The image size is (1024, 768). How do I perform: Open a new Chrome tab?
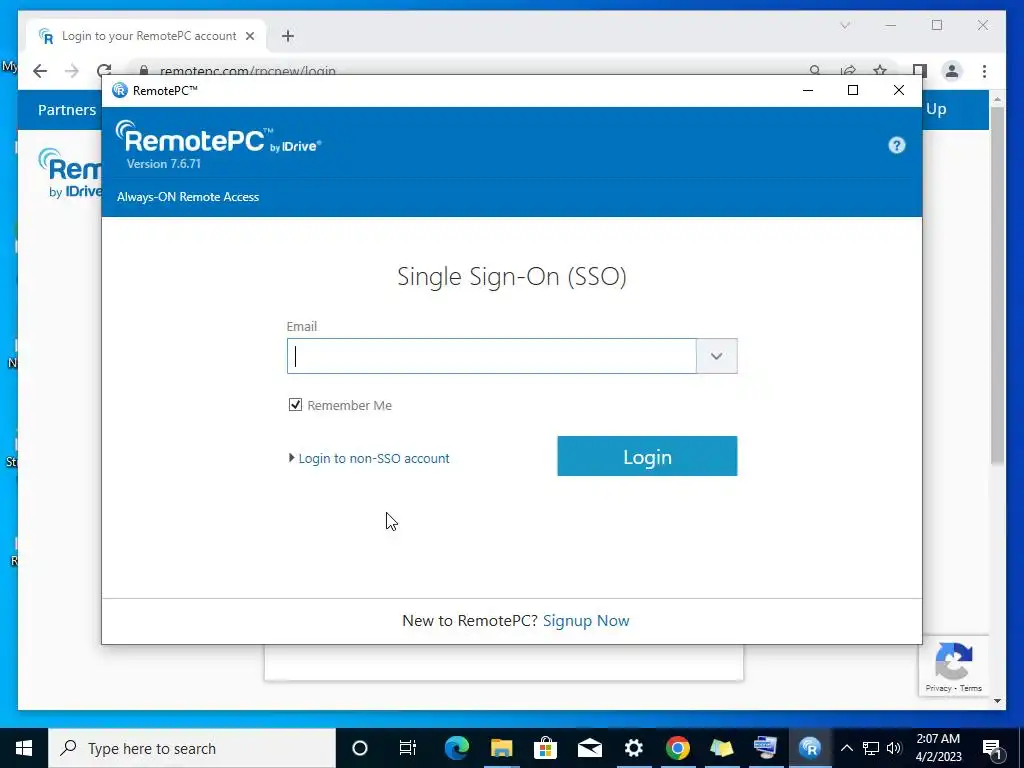(x=287, y=36)
